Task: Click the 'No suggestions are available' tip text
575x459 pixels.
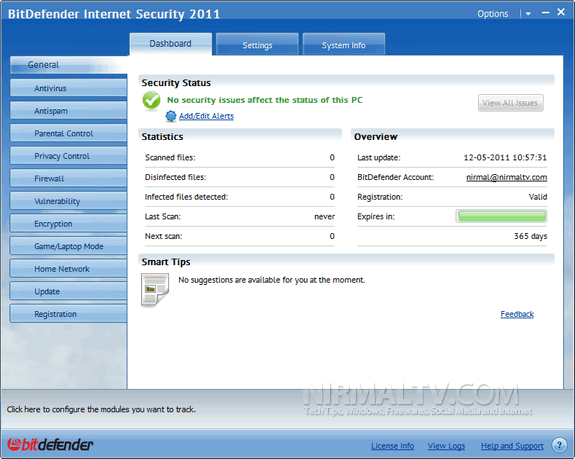Action: (271, 280)
